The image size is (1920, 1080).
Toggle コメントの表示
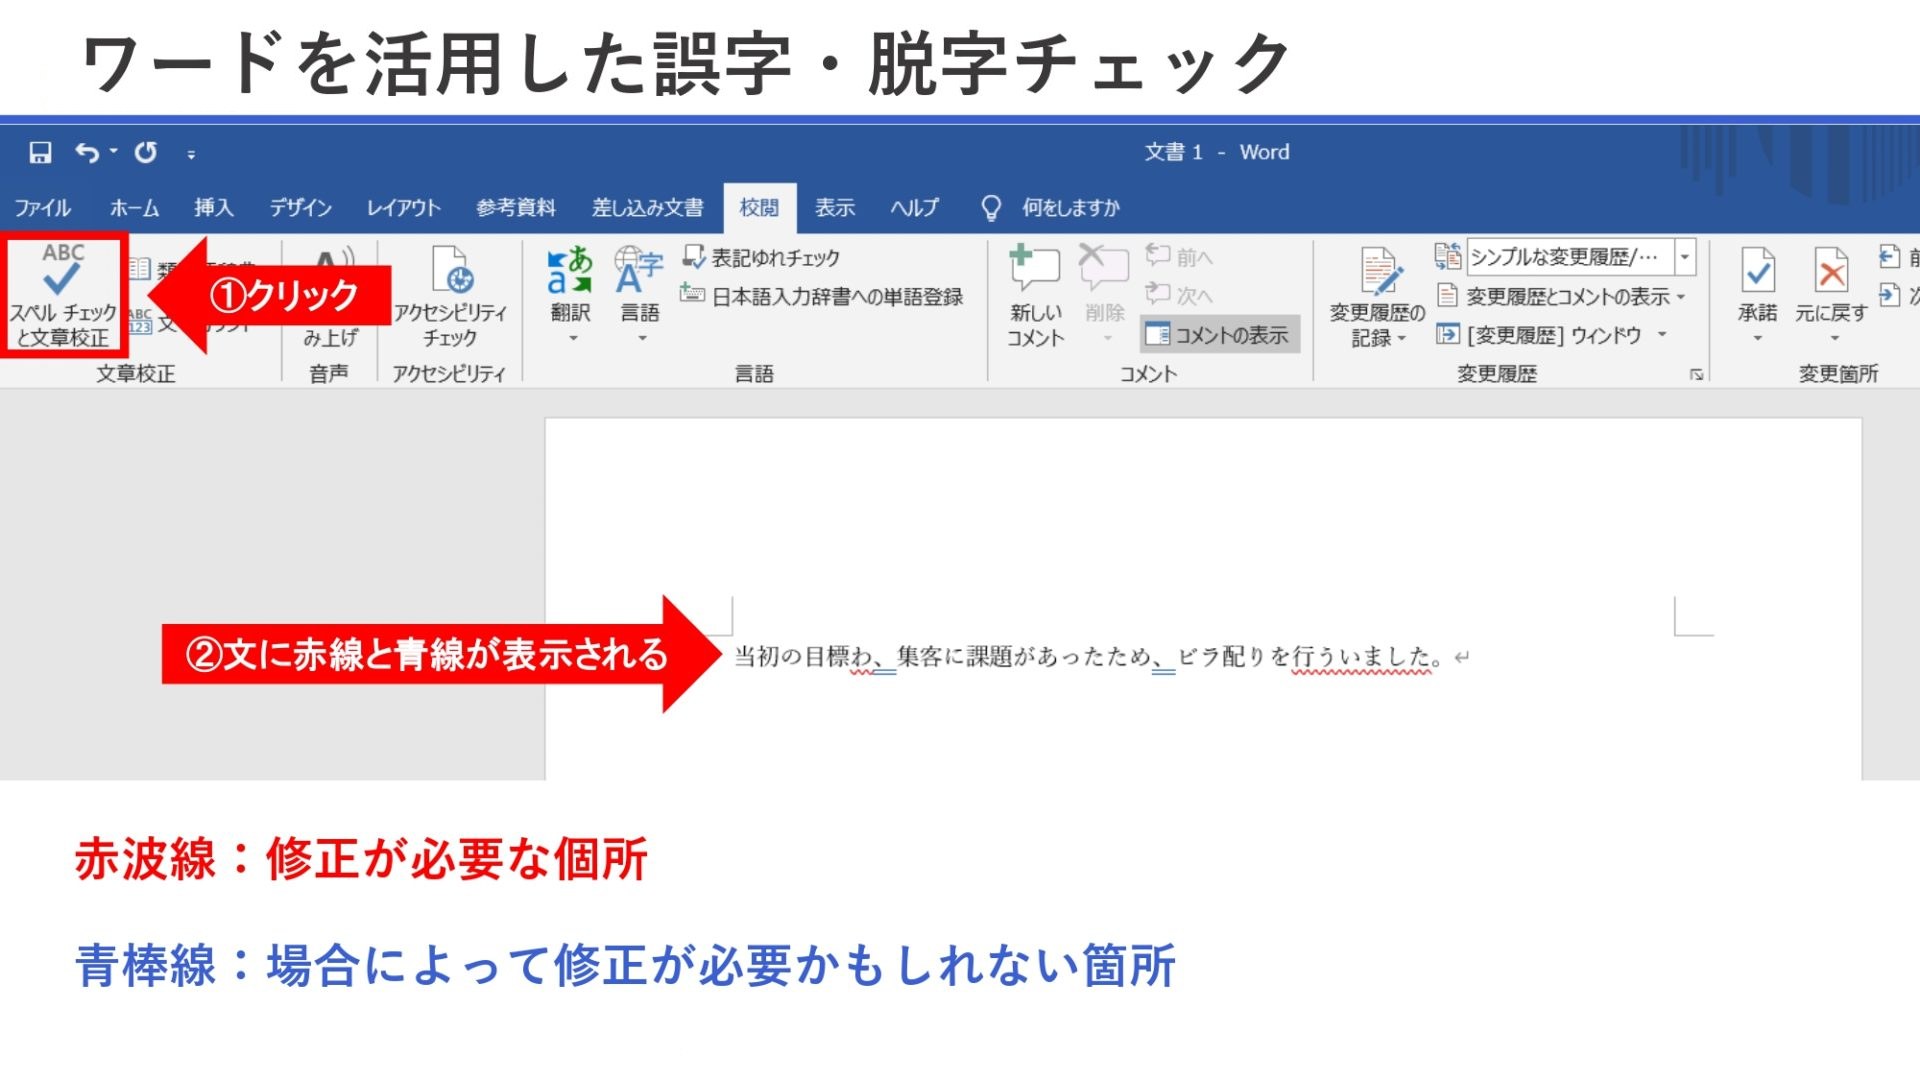[x=1218, y=335]
